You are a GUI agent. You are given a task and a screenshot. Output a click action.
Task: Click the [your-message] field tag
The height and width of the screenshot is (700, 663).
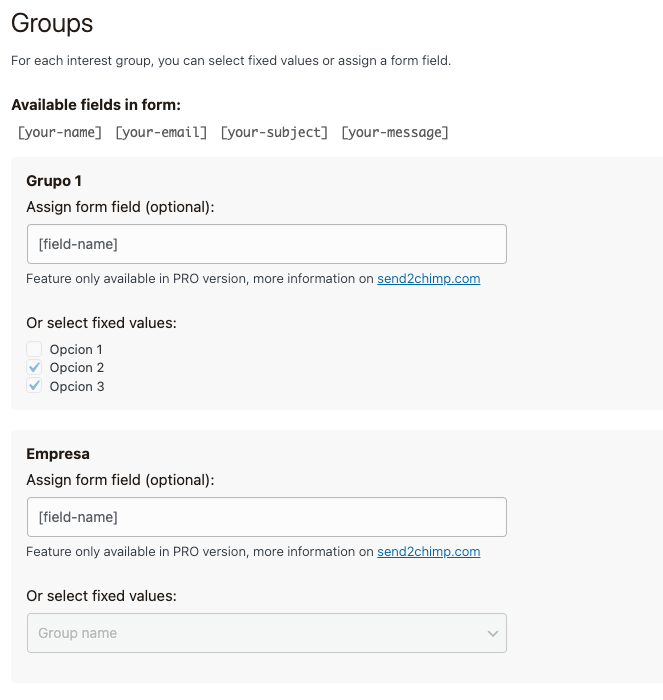(x=395, y=132)
